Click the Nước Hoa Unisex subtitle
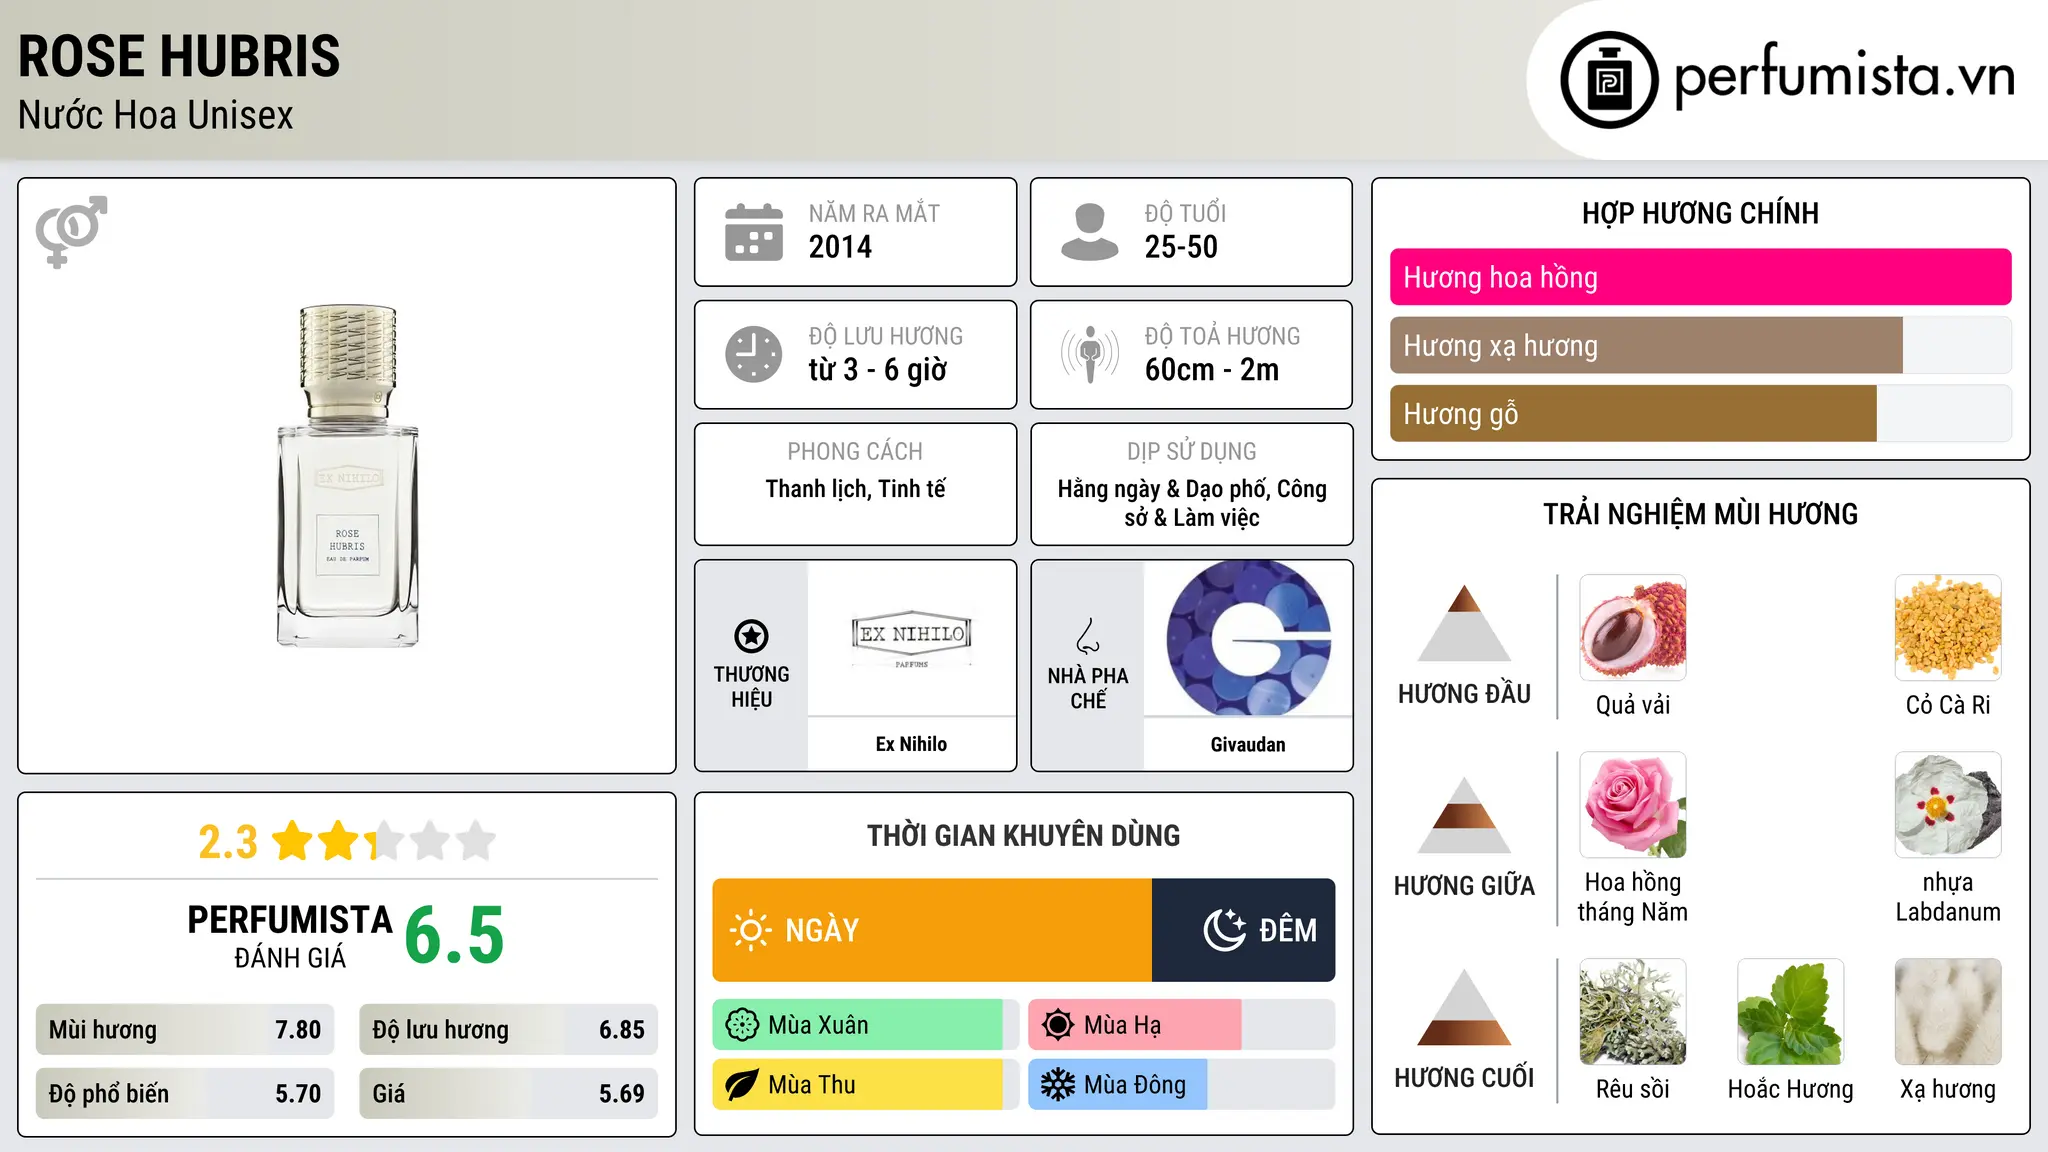This screenshot has width=2048, height=1152. pos(156,116)
